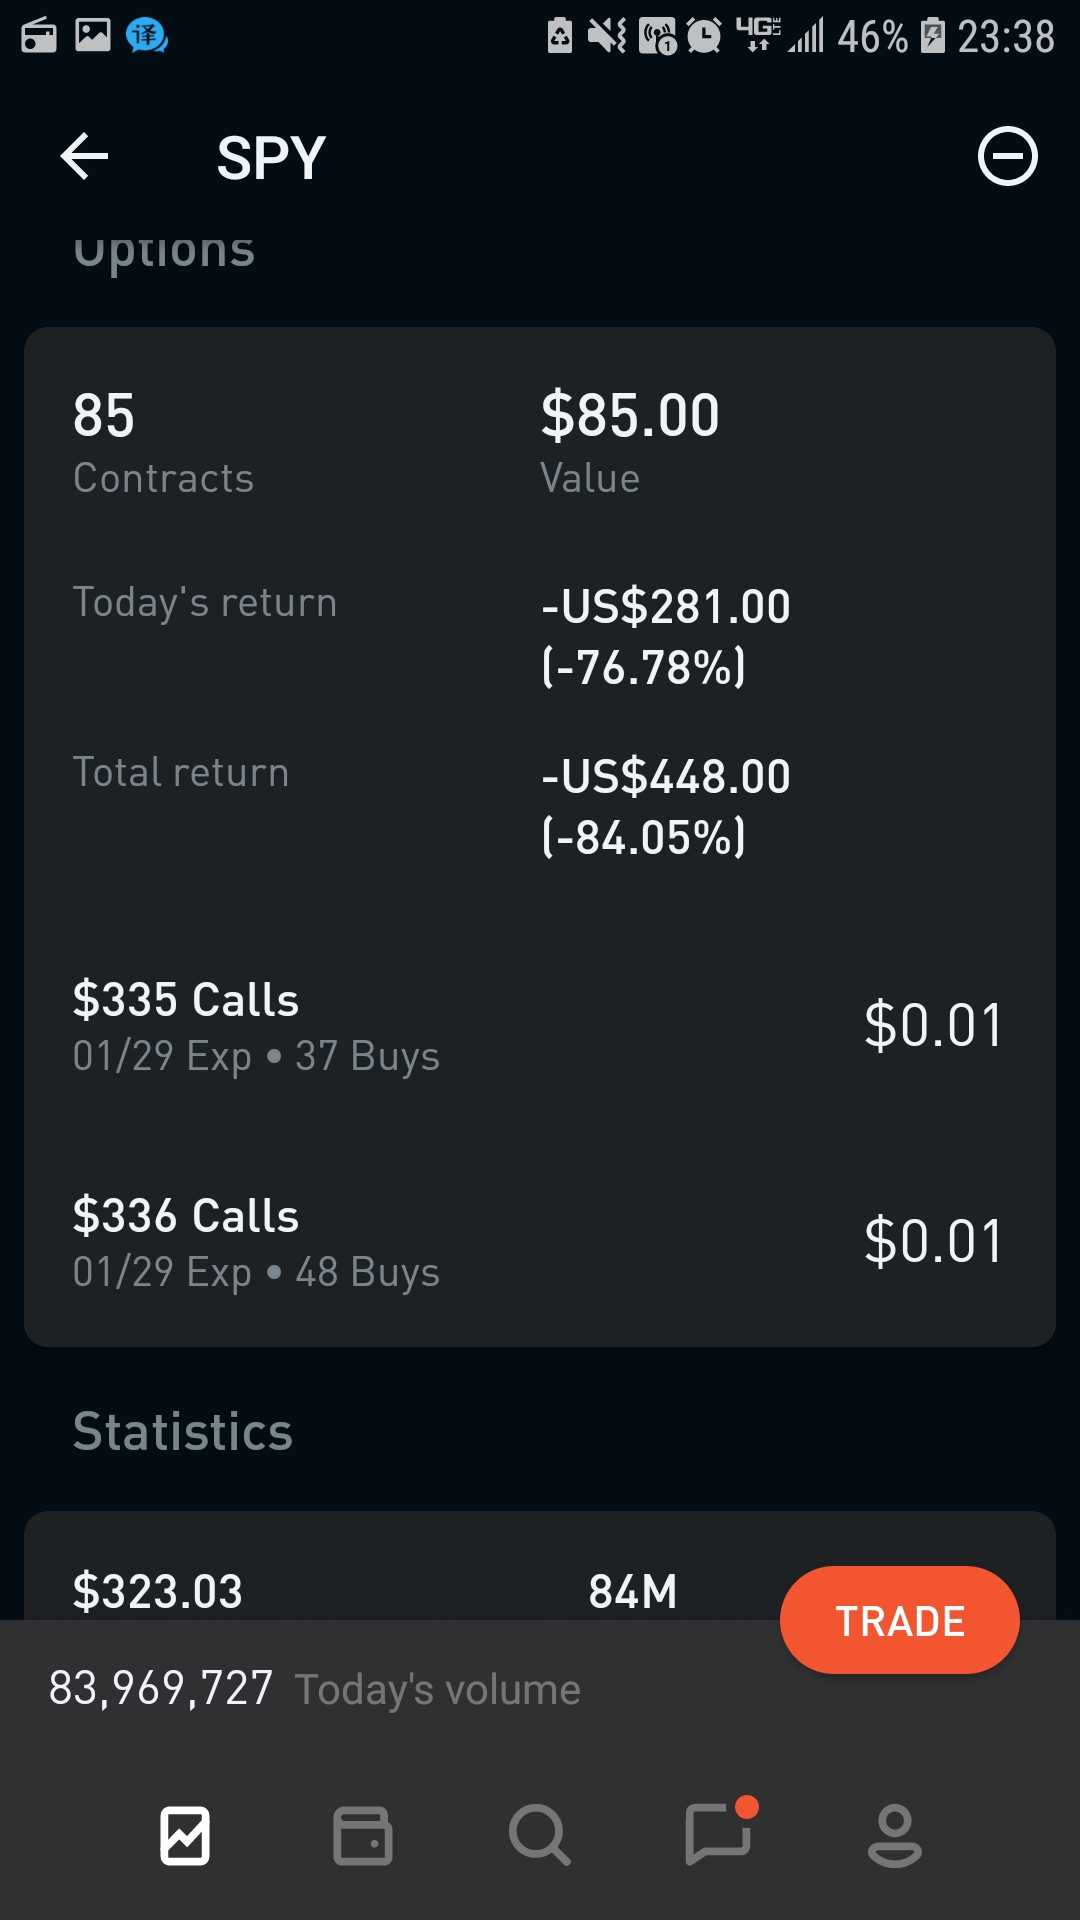
Task: Tap the $0.01 price of $335 Calls
Action: click(933, 1026)
